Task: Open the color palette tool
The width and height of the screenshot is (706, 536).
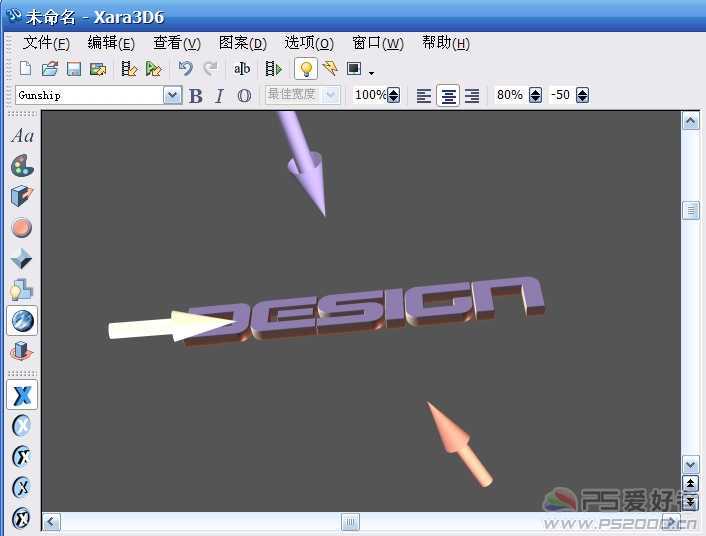Action: pyautogui.click(x=22, y=166)
